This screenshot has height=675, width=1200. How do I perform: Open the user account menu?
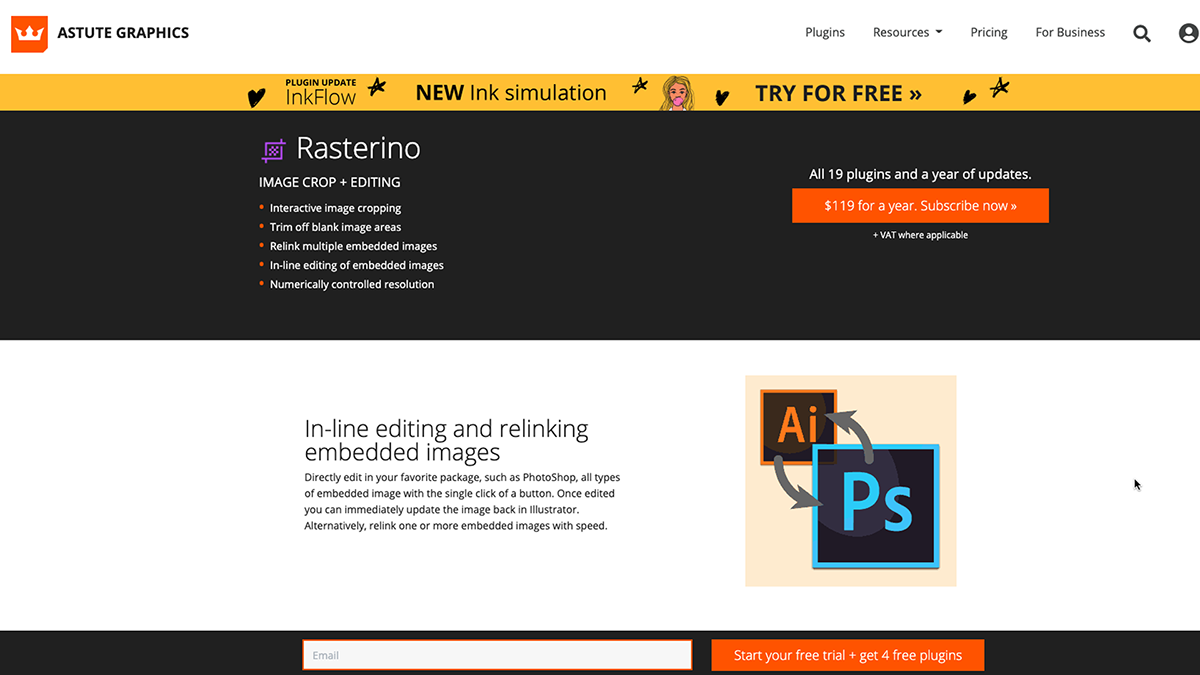(x=1187, y=33)
